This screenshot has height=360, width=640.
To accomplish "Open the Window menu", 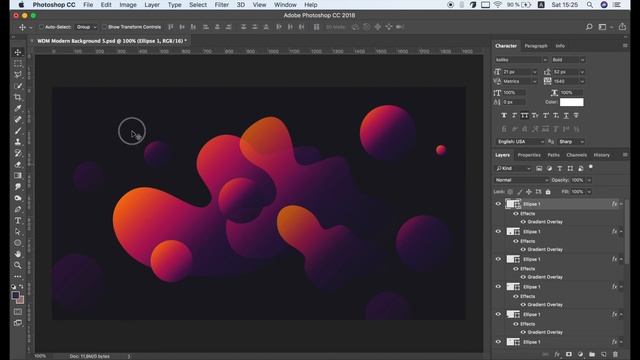I will pyautogui.click(x=285, y=5).
